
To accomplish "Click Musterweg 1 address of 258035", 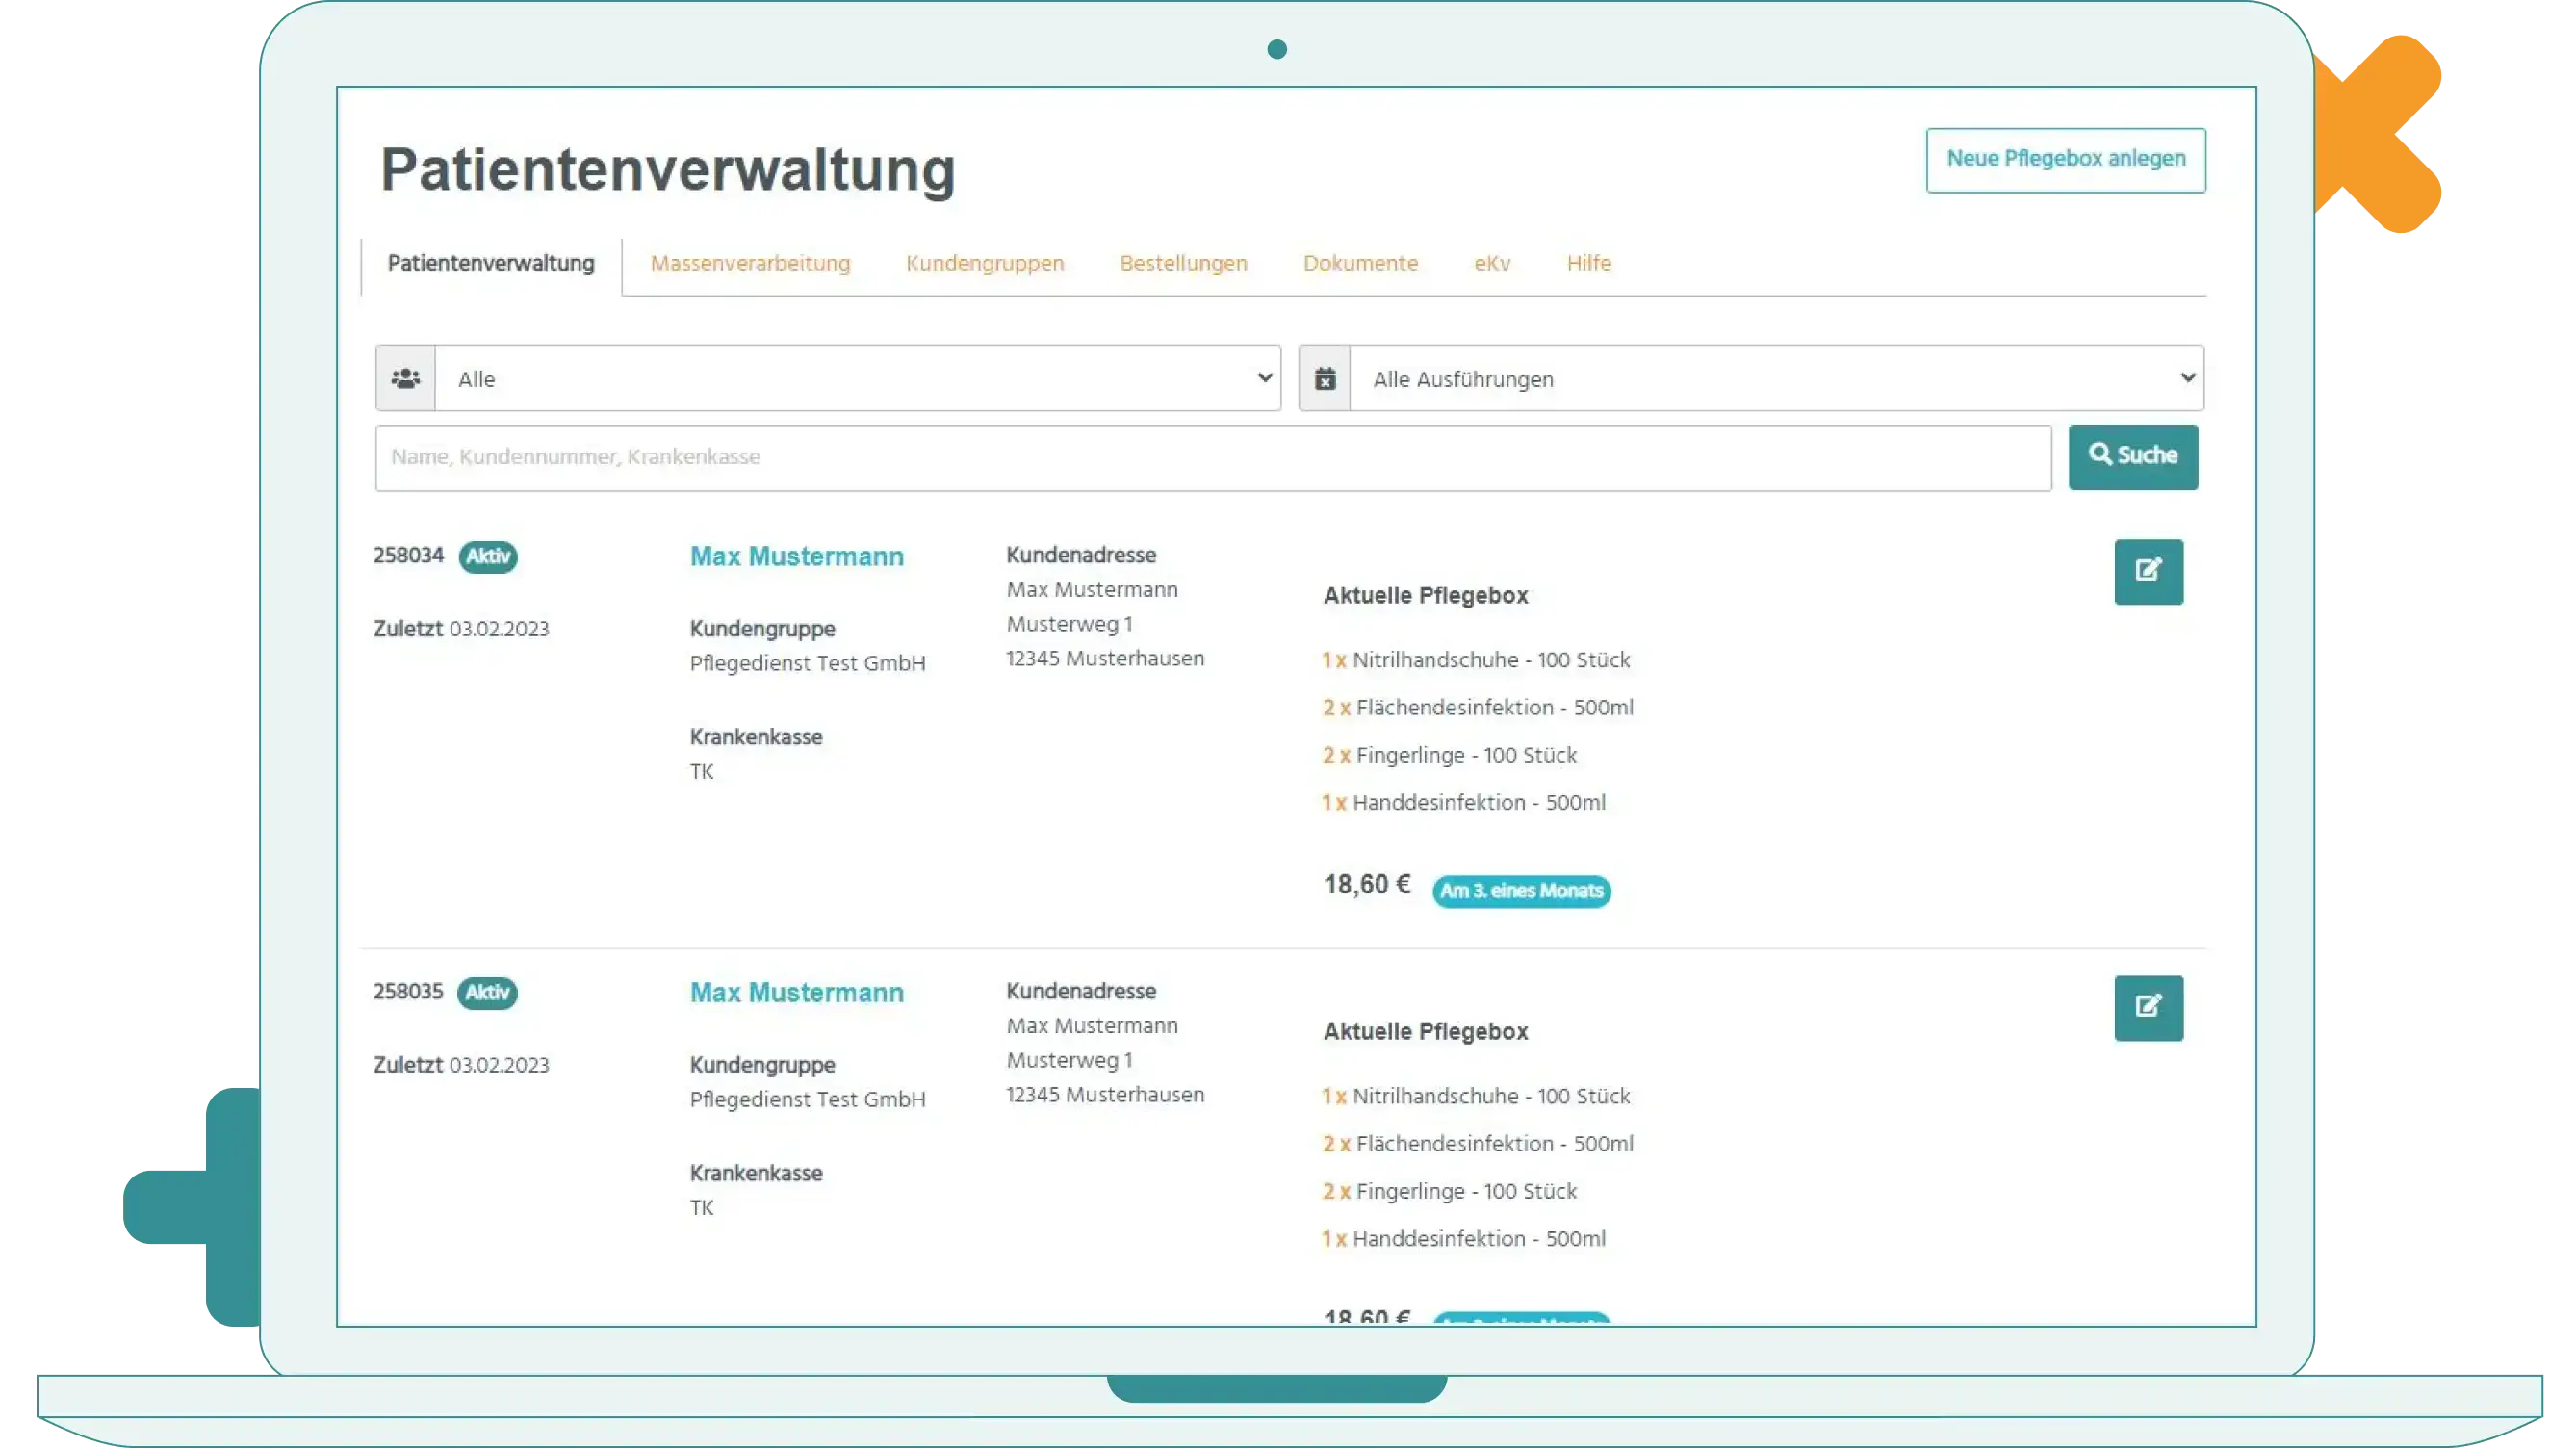I will click(1069, 1061).
